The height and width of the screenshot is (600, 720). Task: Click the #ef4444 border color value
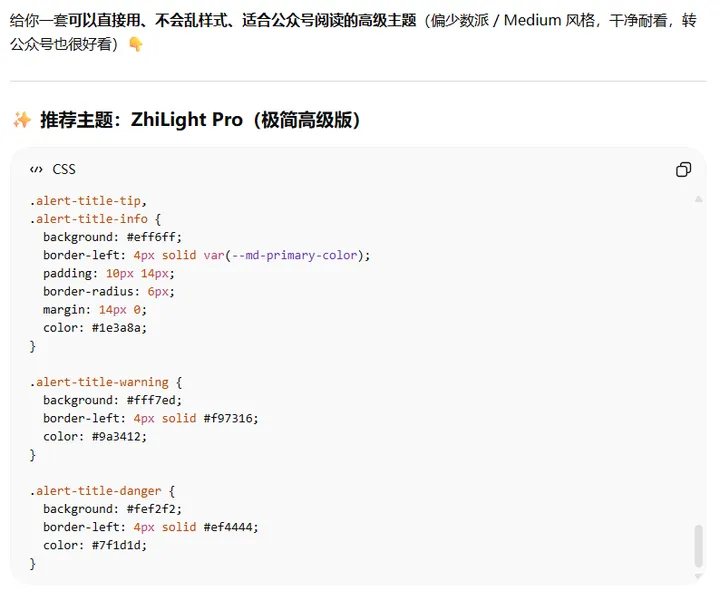(237, 527)
